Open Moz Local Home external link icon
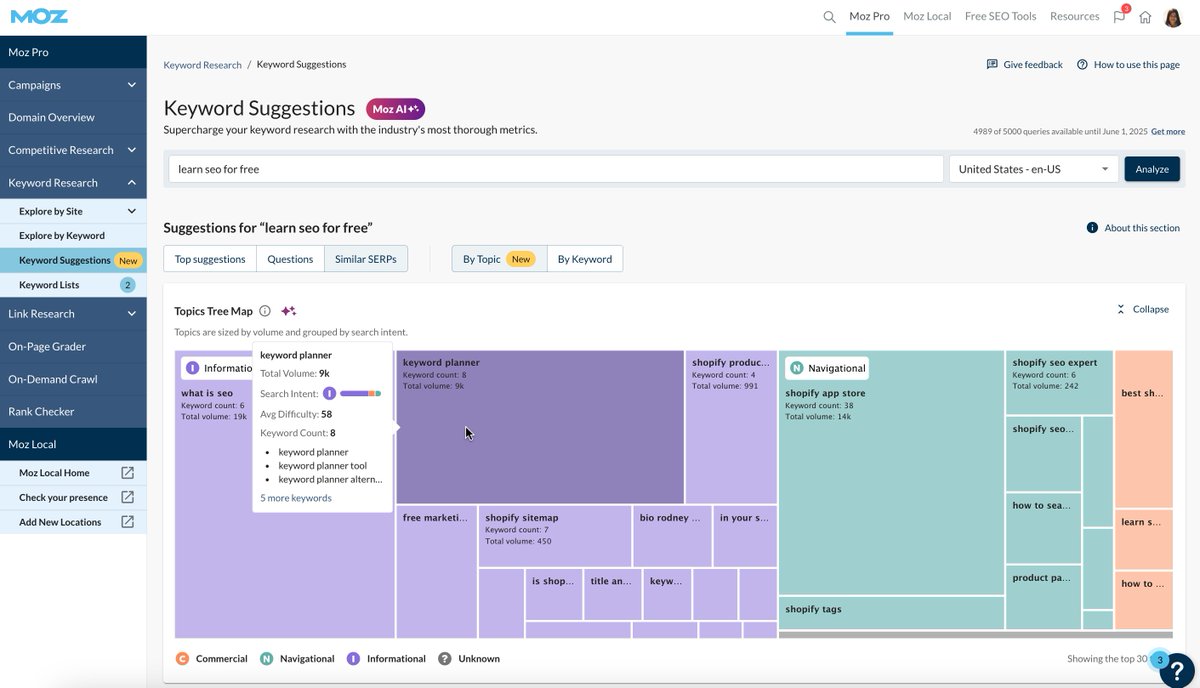This screenshot has height=688, width=1200. click(x=128, y=472)
